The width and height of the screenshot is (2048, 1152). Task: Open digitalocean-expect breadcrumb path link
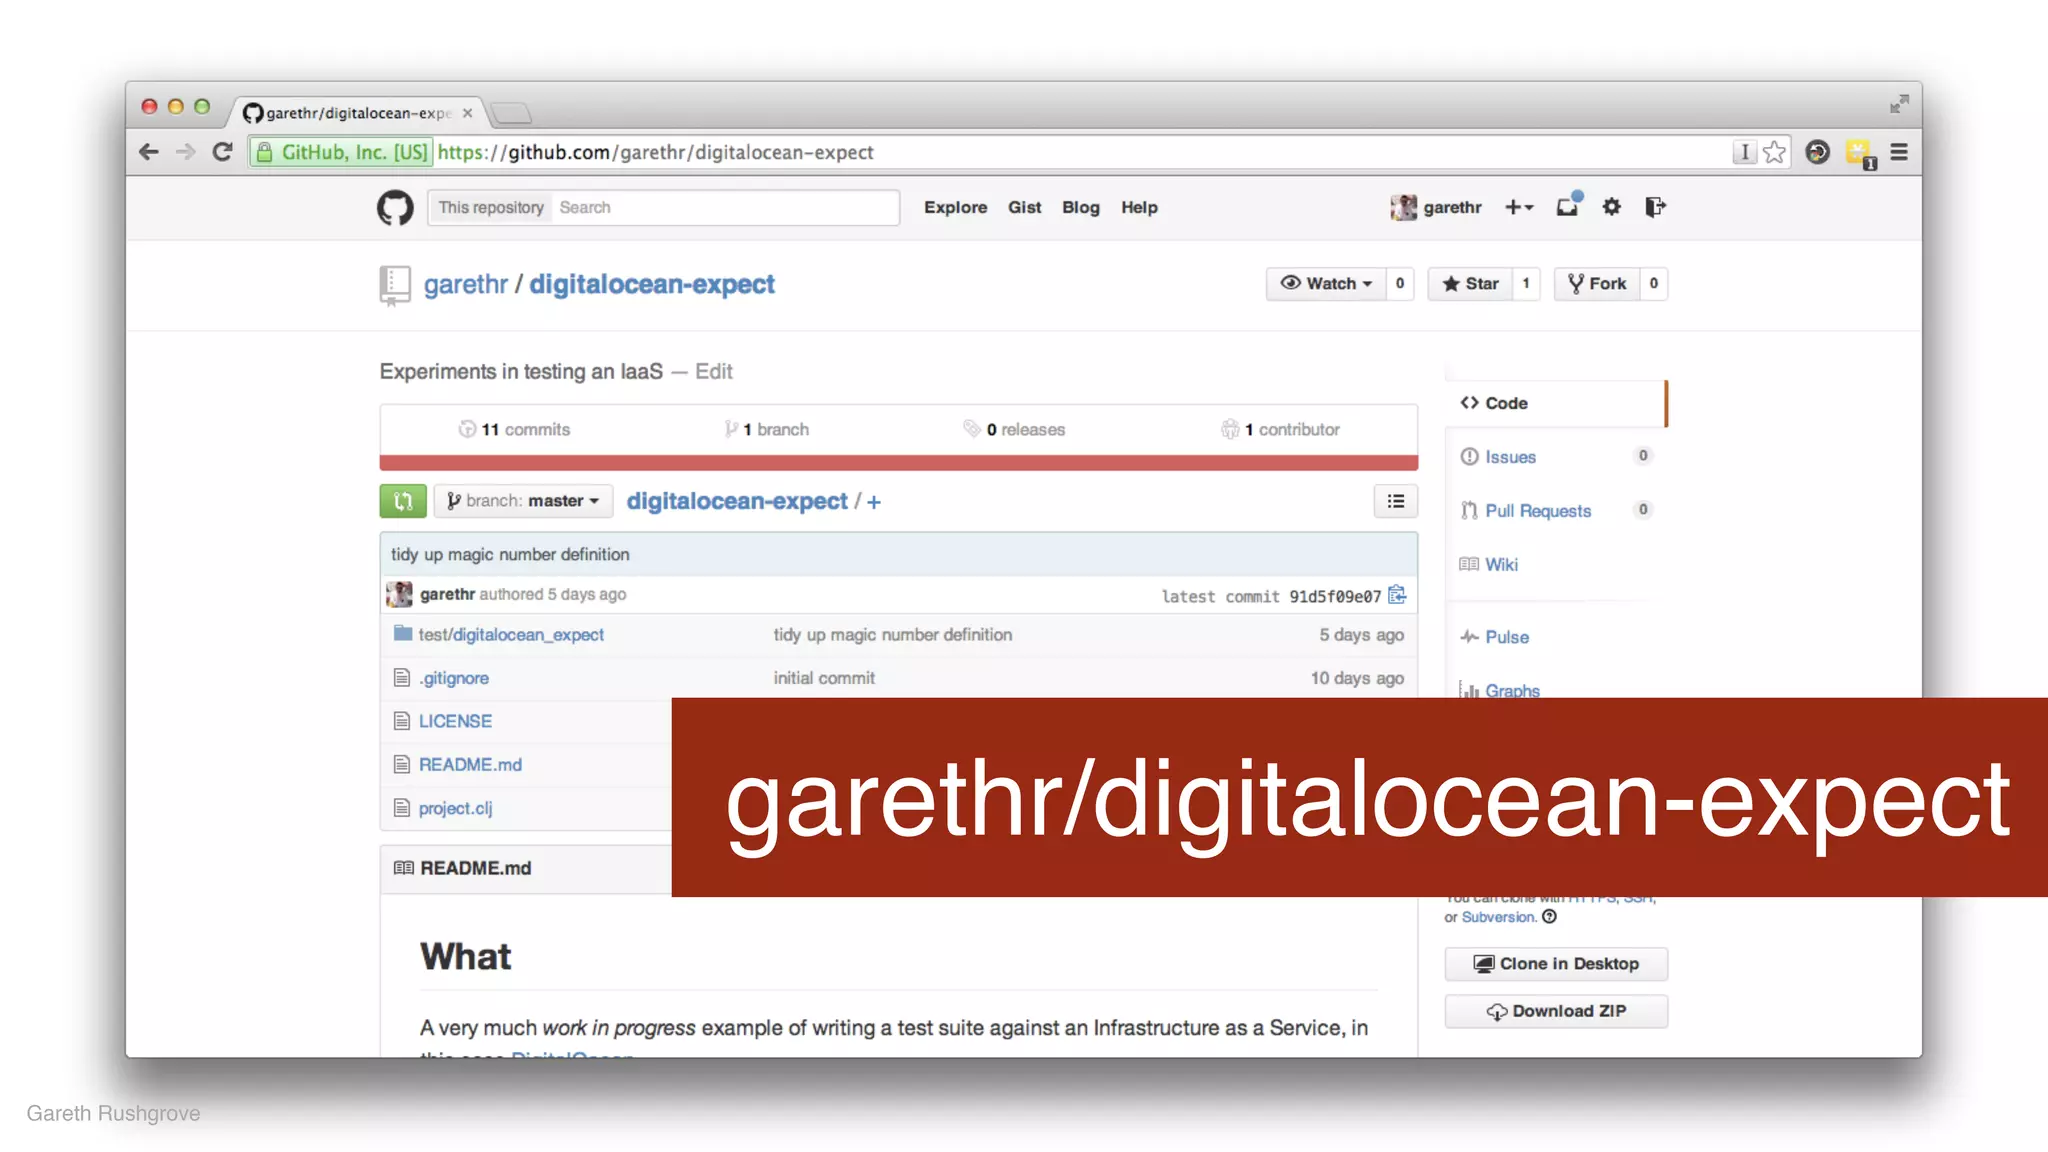tap(737, 501)
